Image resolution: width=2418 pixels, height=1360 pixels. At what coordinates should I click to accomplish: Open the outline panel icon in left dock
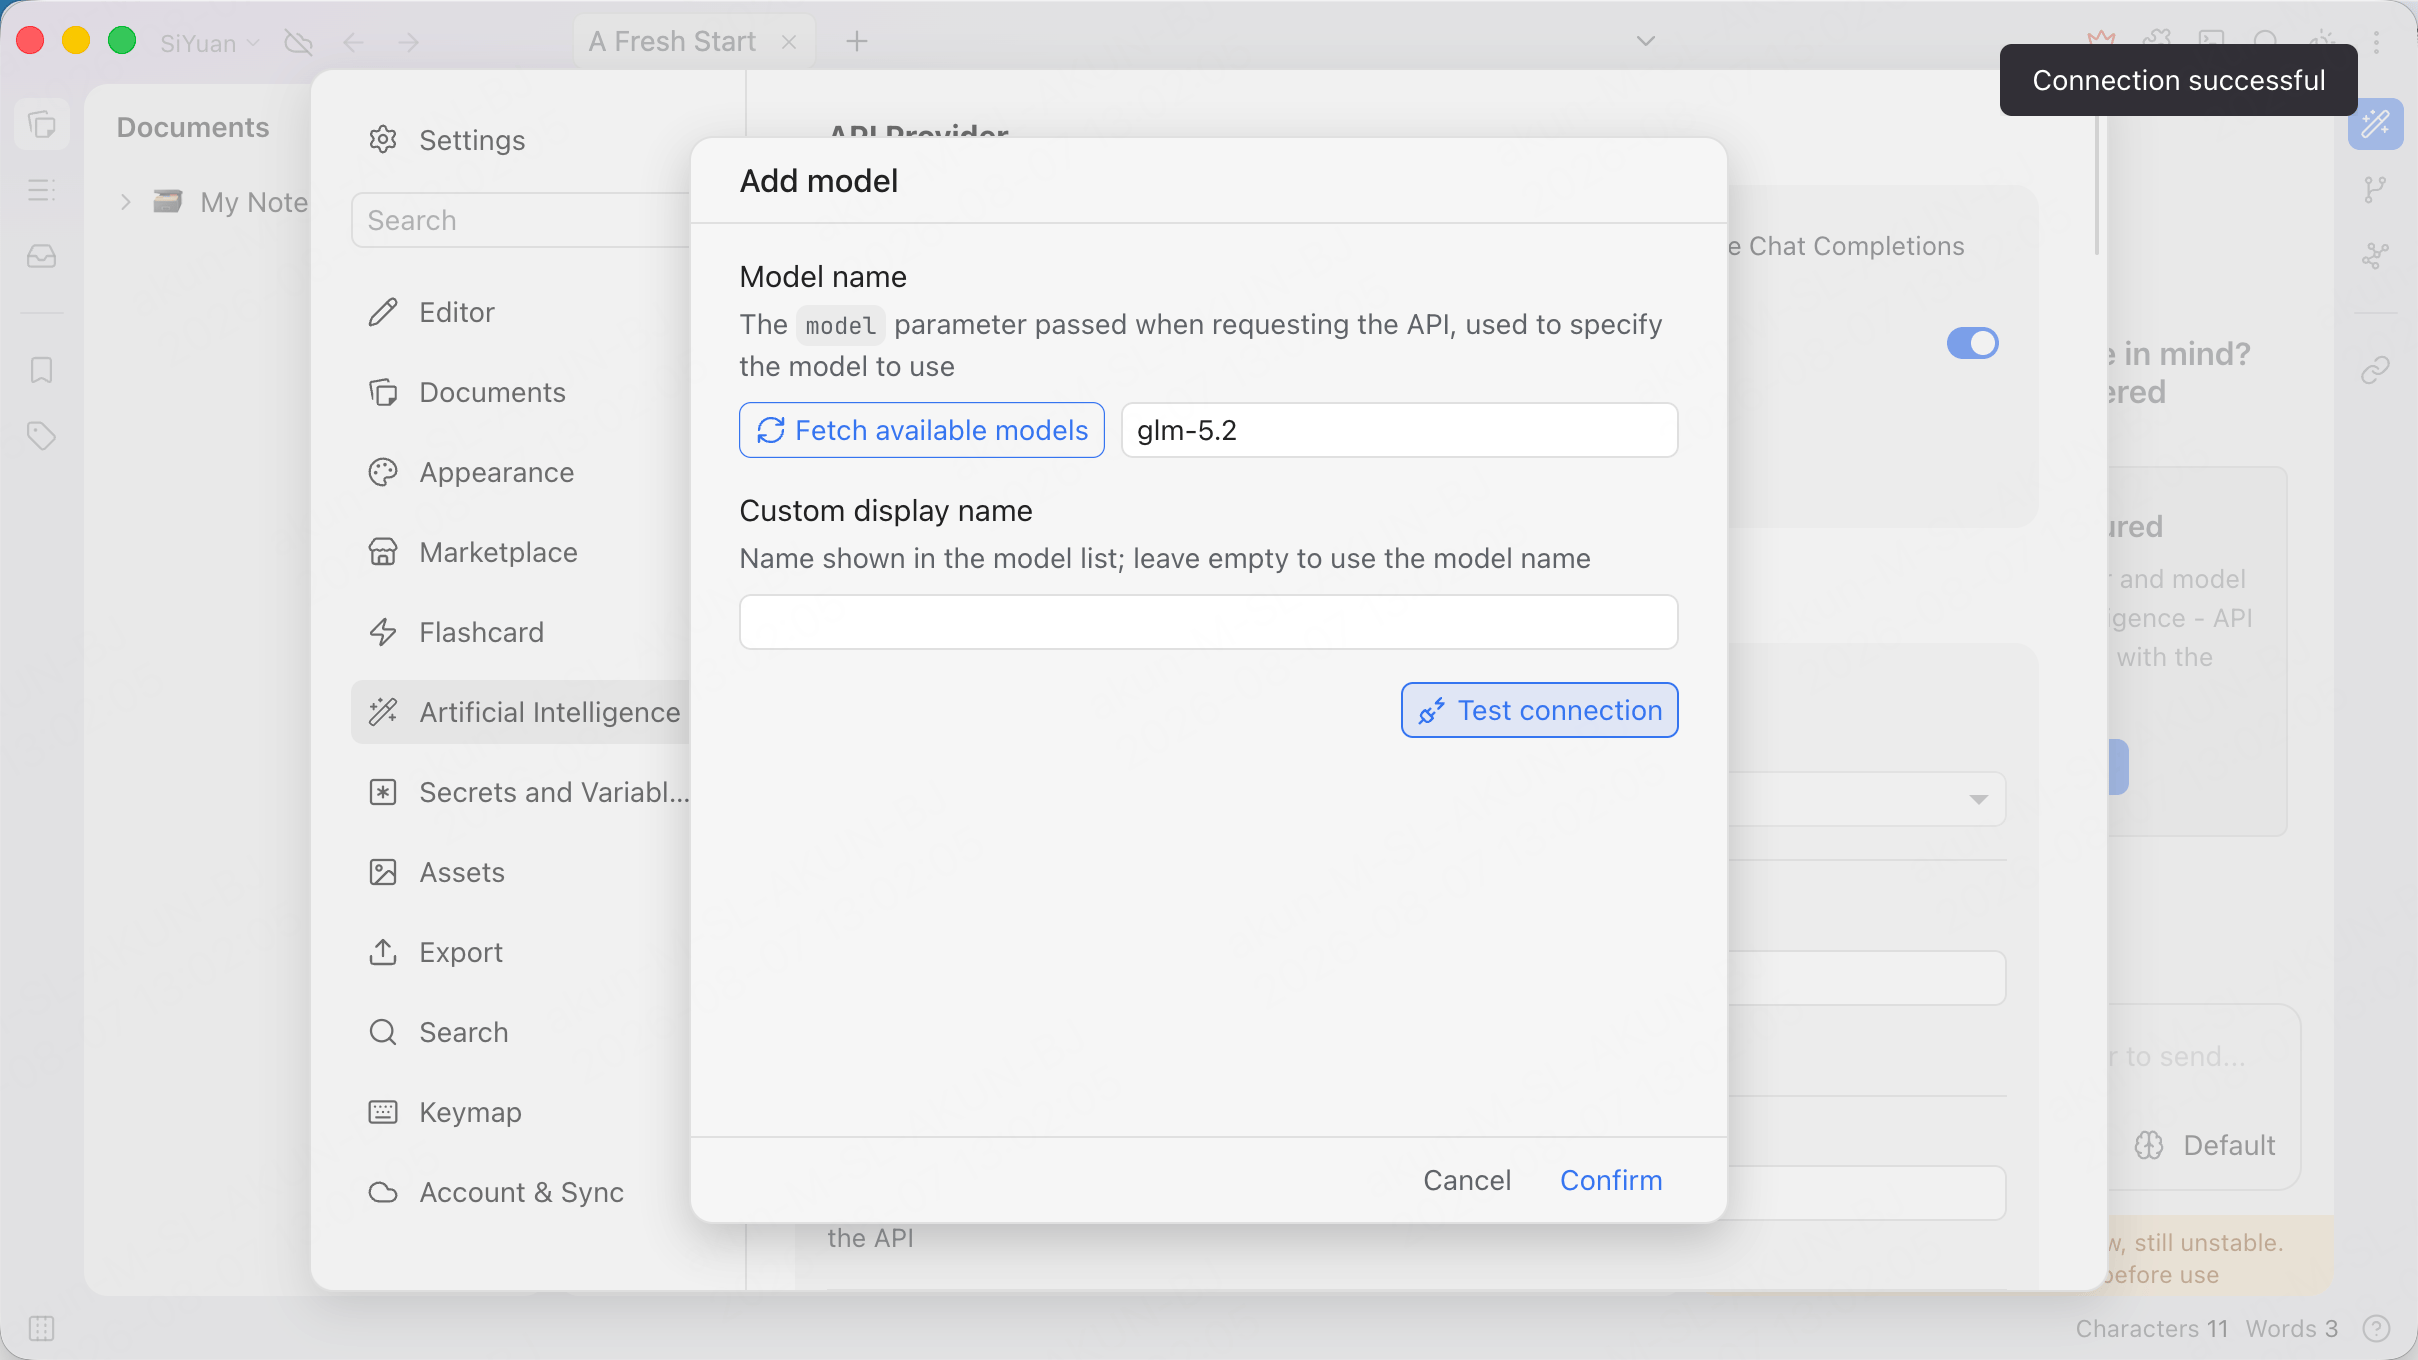[x=42, y=190]
